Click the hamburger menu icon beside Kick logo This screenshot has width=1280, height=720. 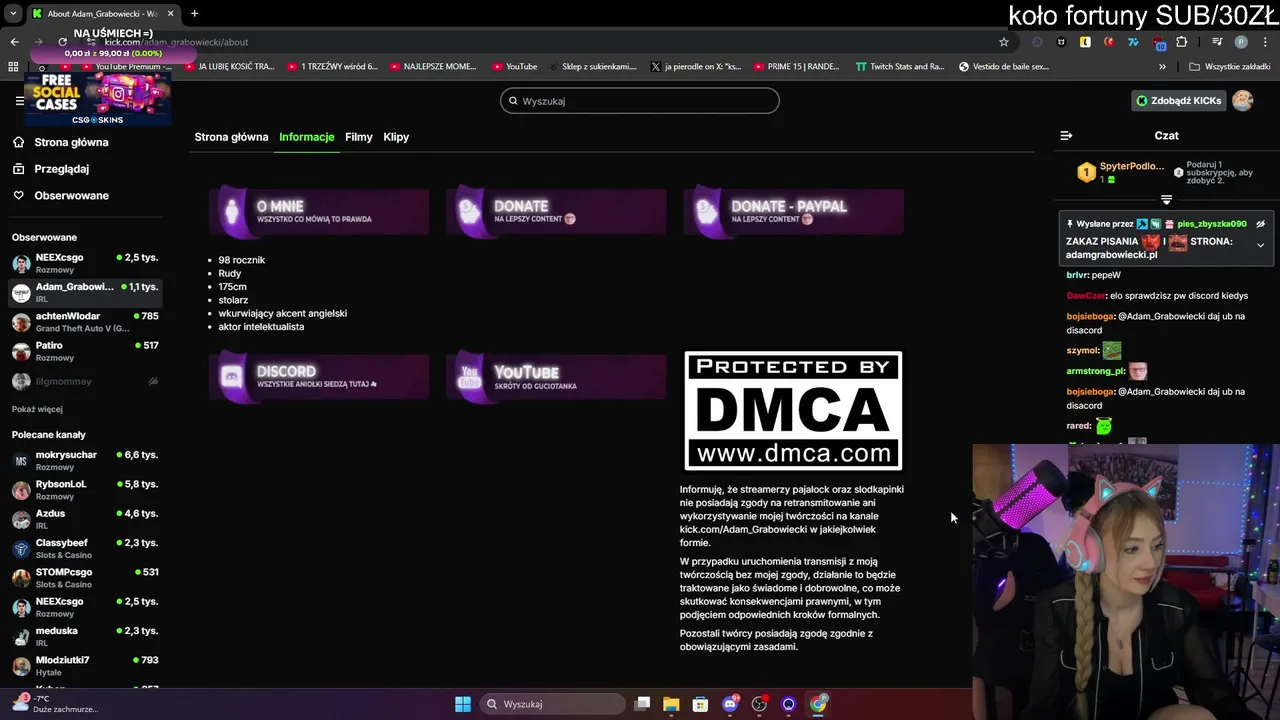19,101
